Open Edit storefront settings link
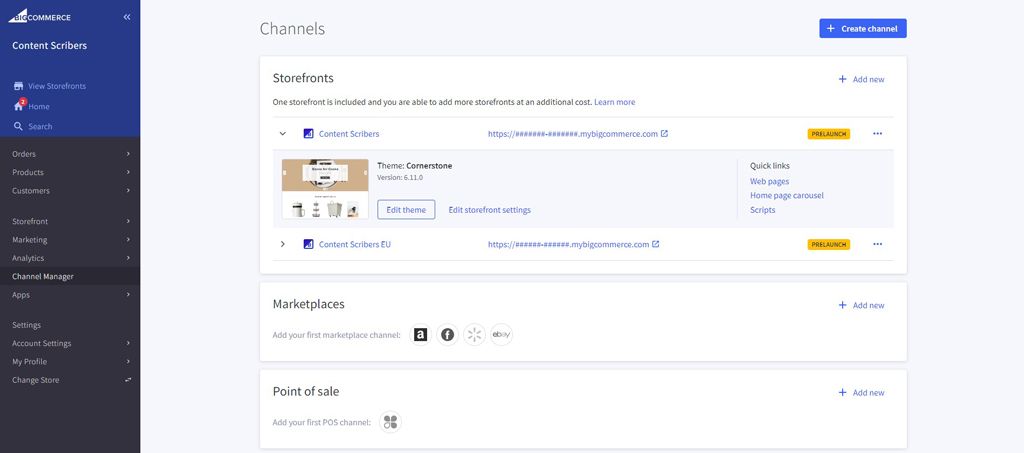Screen dimensions: 1024x453 (x=489, y=210)
